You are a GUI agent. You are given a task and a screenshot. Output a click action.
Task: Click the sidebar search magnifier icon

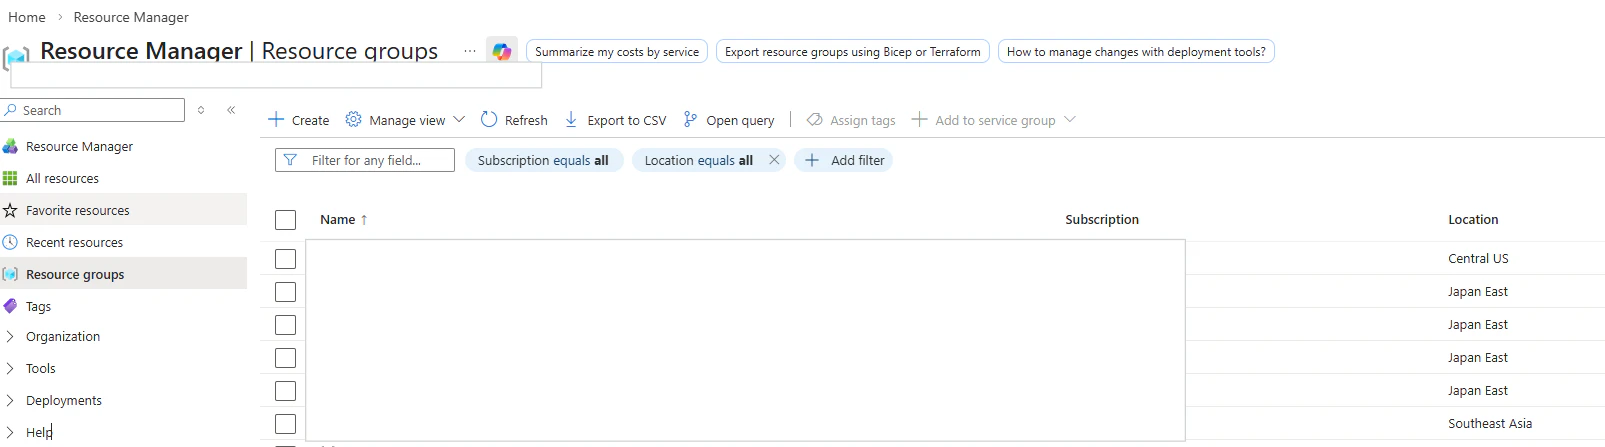[10, 110]
